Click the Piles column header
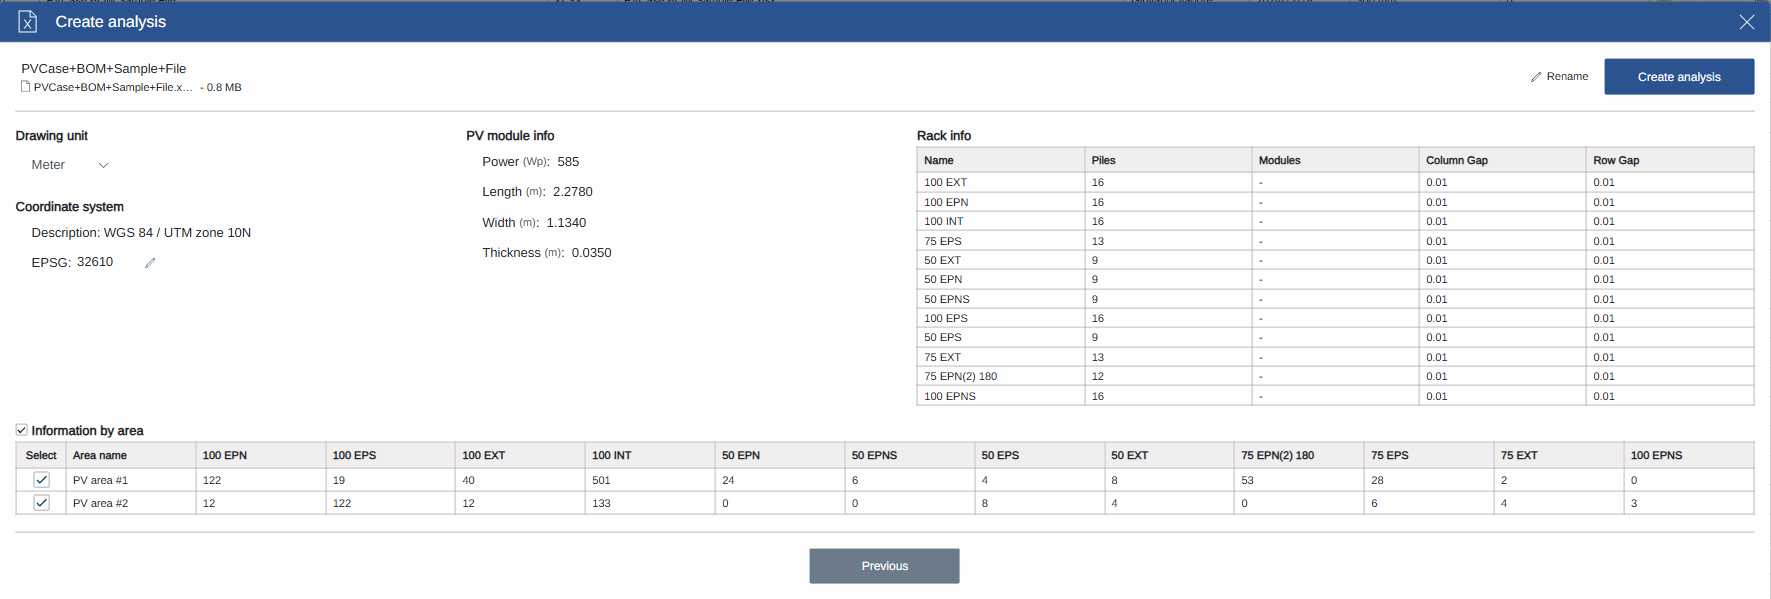Screen dimensions: 1771x599 pos(1168,160)
